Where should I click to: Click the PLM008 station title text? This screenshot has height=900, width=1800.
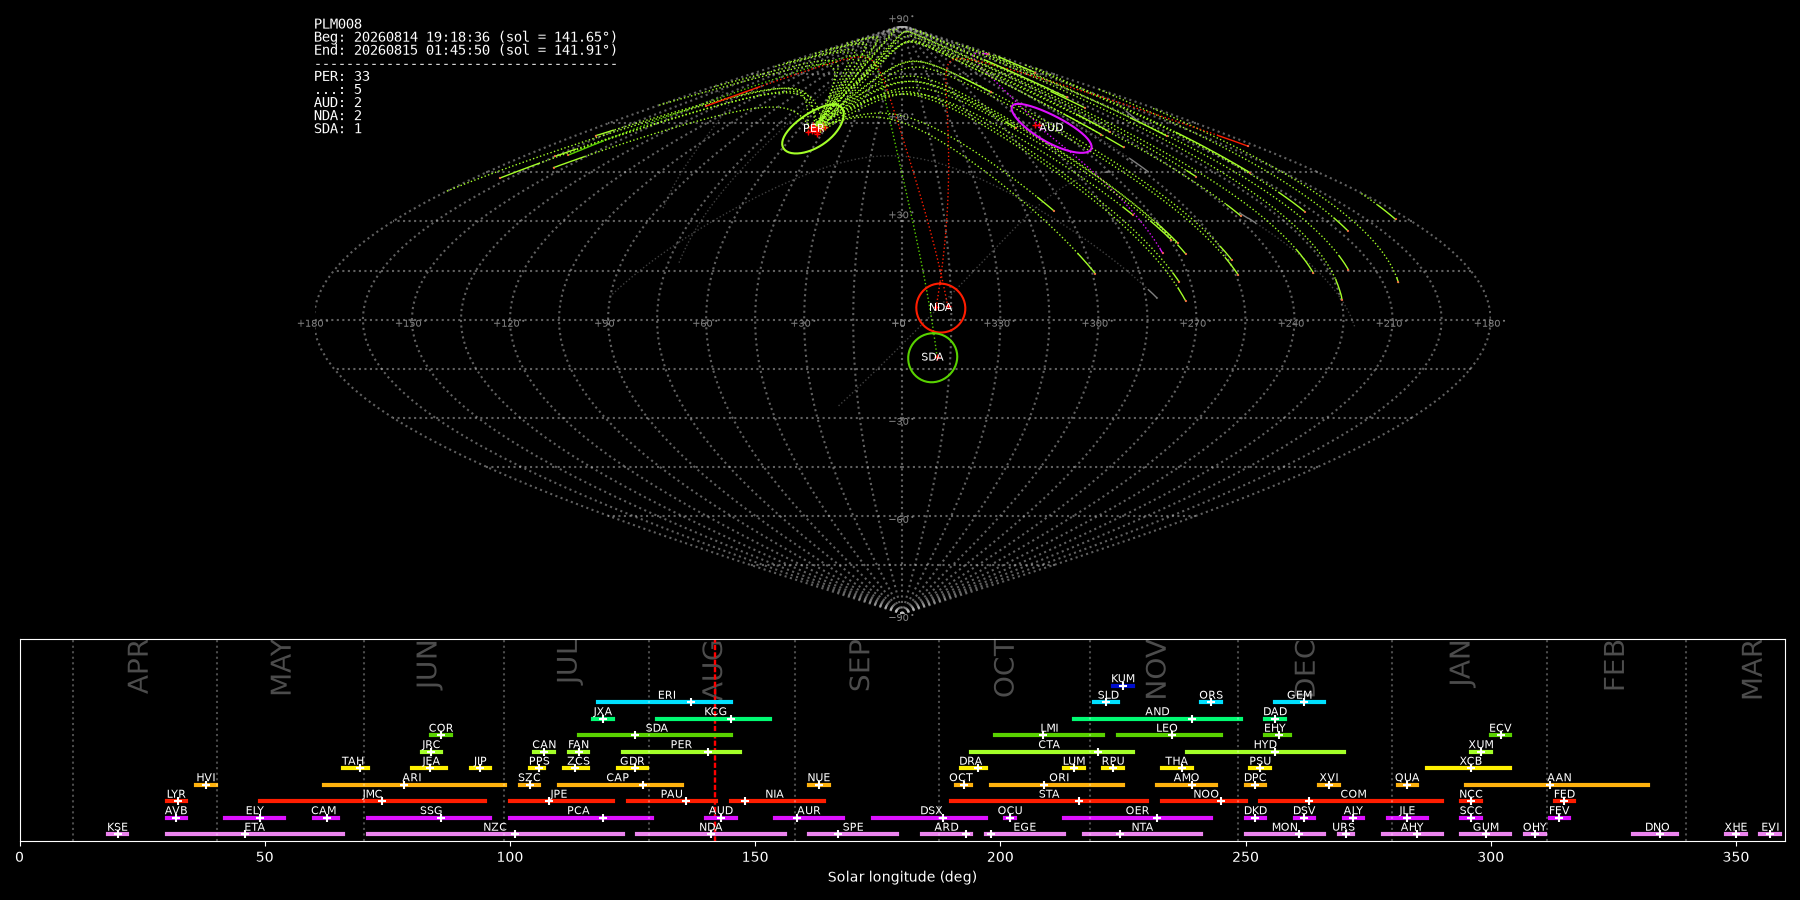coord(338,24)
